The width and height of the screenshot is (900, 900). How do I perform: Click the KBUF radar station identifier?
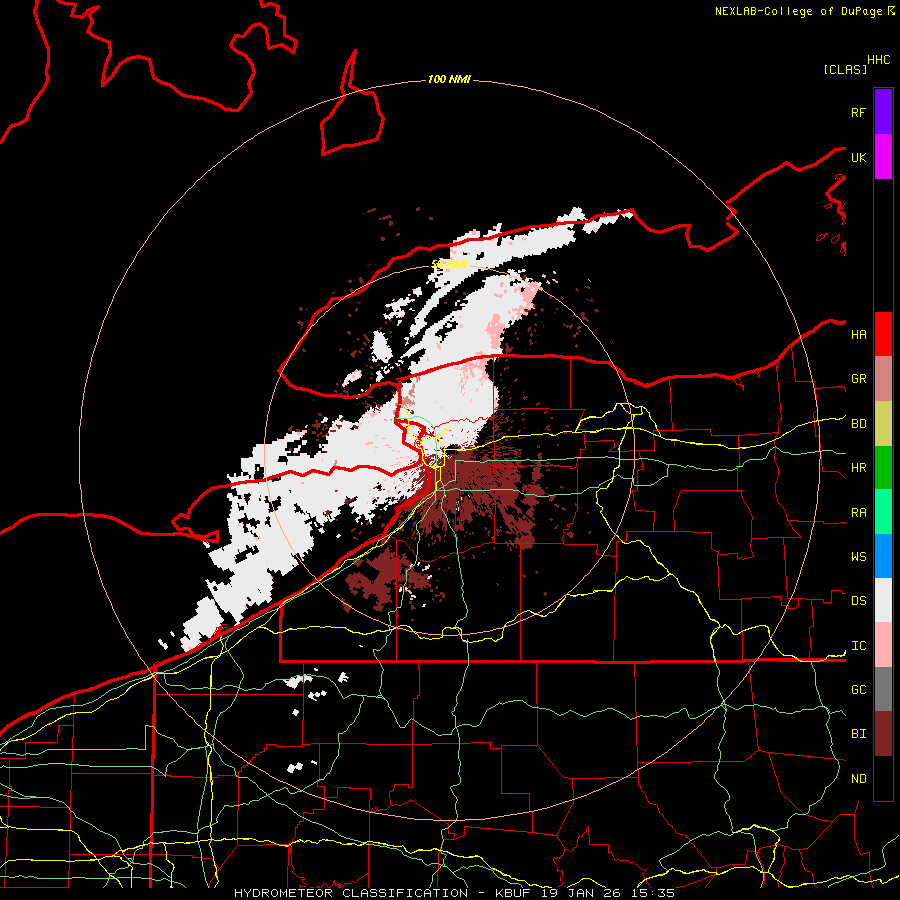(x=515, y=893)
